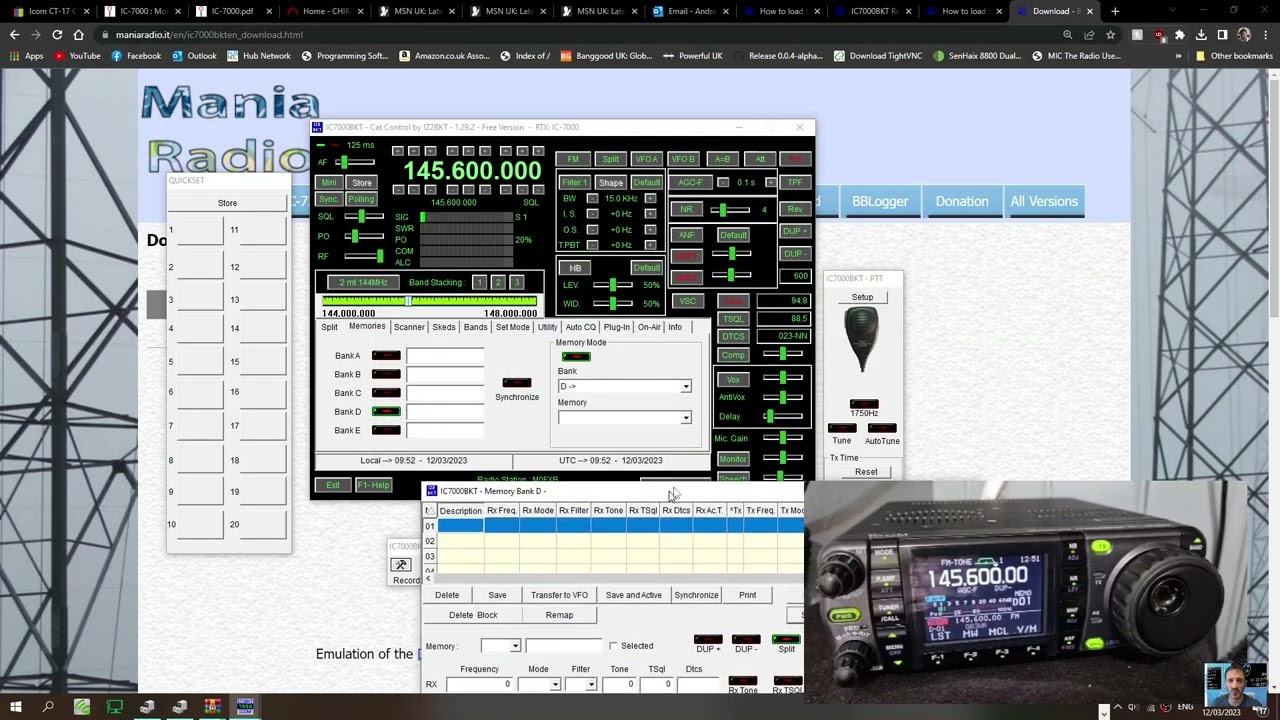Decrease BW with the minus button
The width and height of the screenshot is (1280, 720).
pyautogui.click(x=592, y=199)
